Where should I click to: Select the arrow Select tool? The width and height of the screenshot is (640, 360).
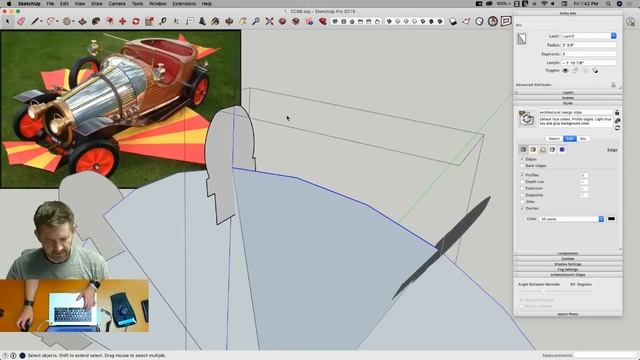pos(7,21)
